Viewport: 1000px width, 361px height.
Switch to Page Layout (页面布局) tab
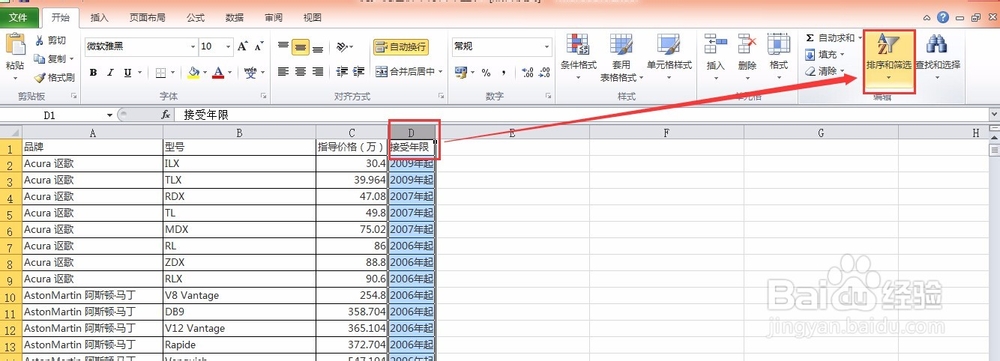pos(146,18)
